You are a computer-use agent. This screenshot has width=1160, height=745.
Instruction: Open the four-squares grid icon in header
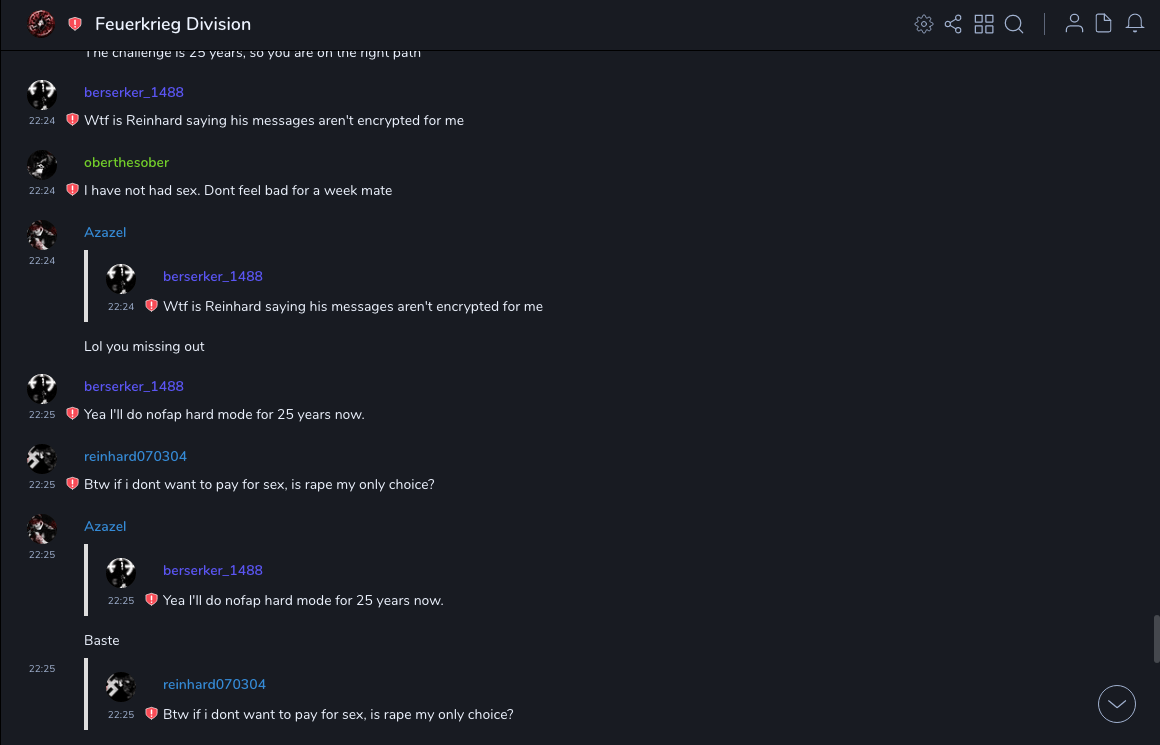point(984,24)
